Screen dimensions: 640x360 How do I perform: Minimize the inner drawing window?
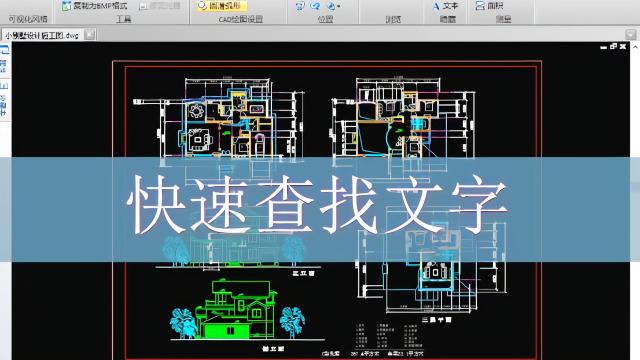pyautogui.click(x=604, y=47)
